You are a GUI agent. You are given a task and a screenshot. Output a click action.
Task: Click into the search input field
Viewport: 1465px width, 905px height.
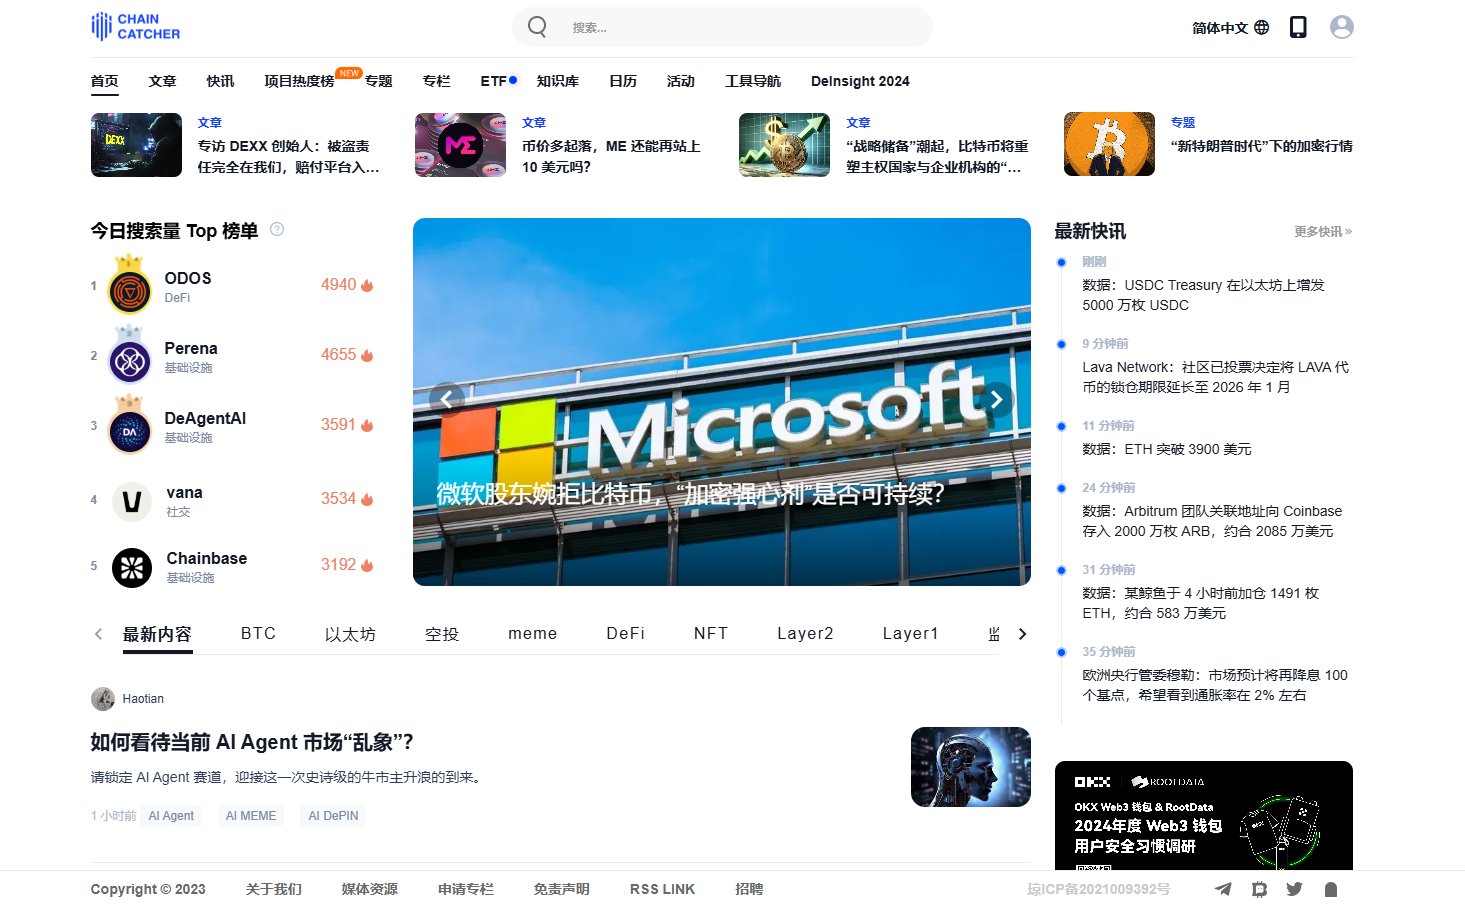(x=740, y=28)
